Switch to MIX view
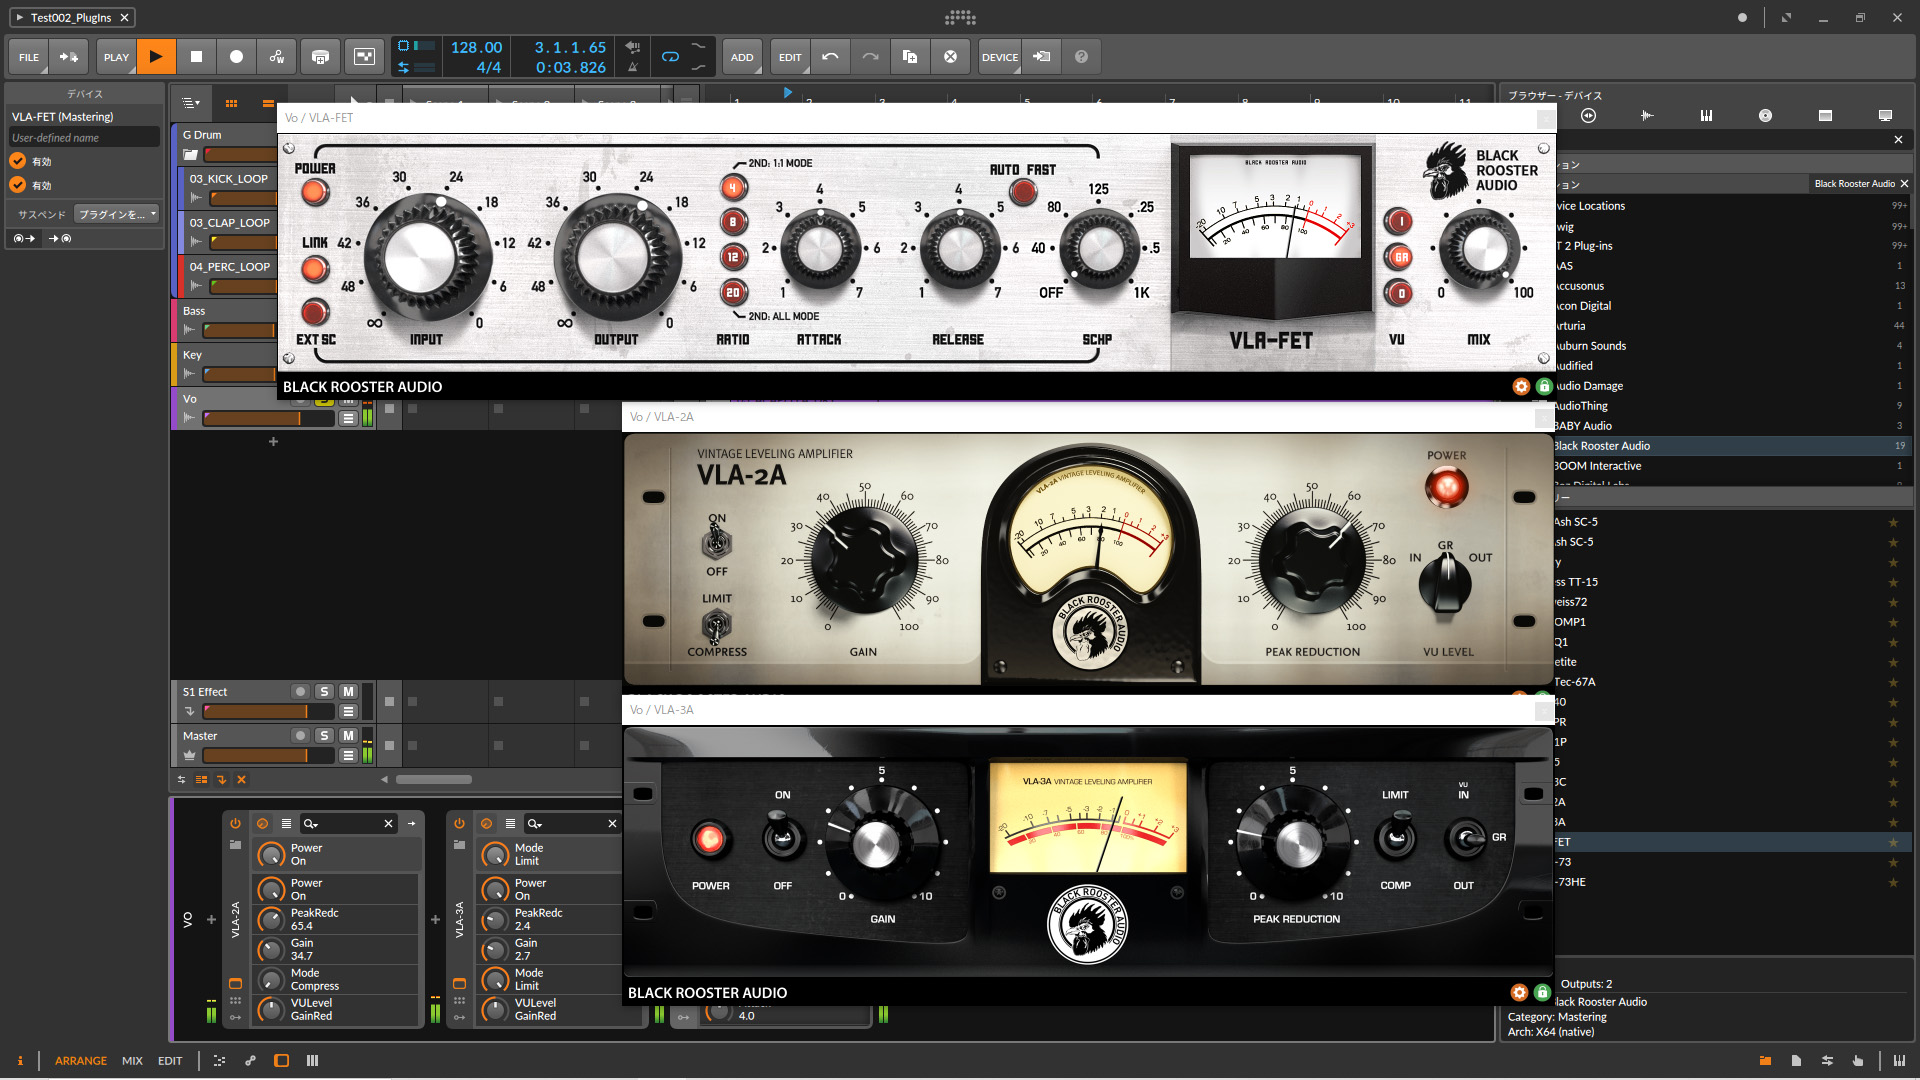The width and height of the screenshot is (1920, 1080). point(132,1060)
